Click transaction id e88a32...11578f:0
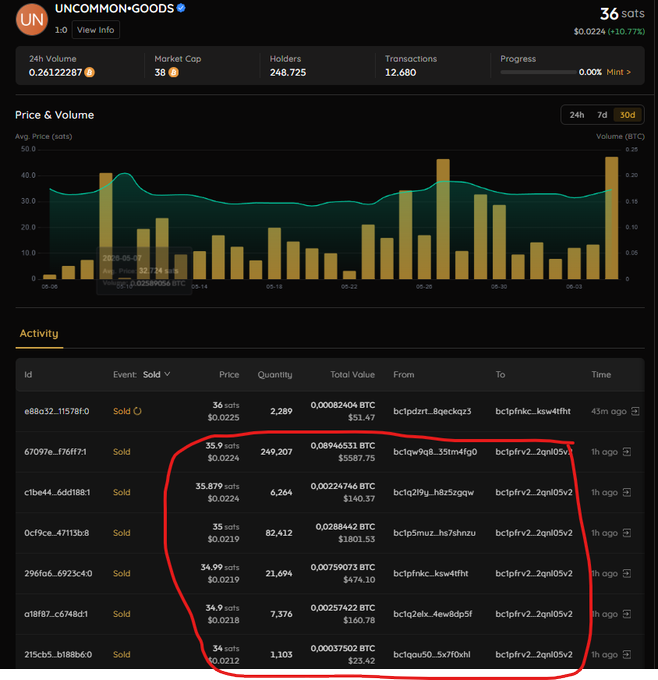 57,411
